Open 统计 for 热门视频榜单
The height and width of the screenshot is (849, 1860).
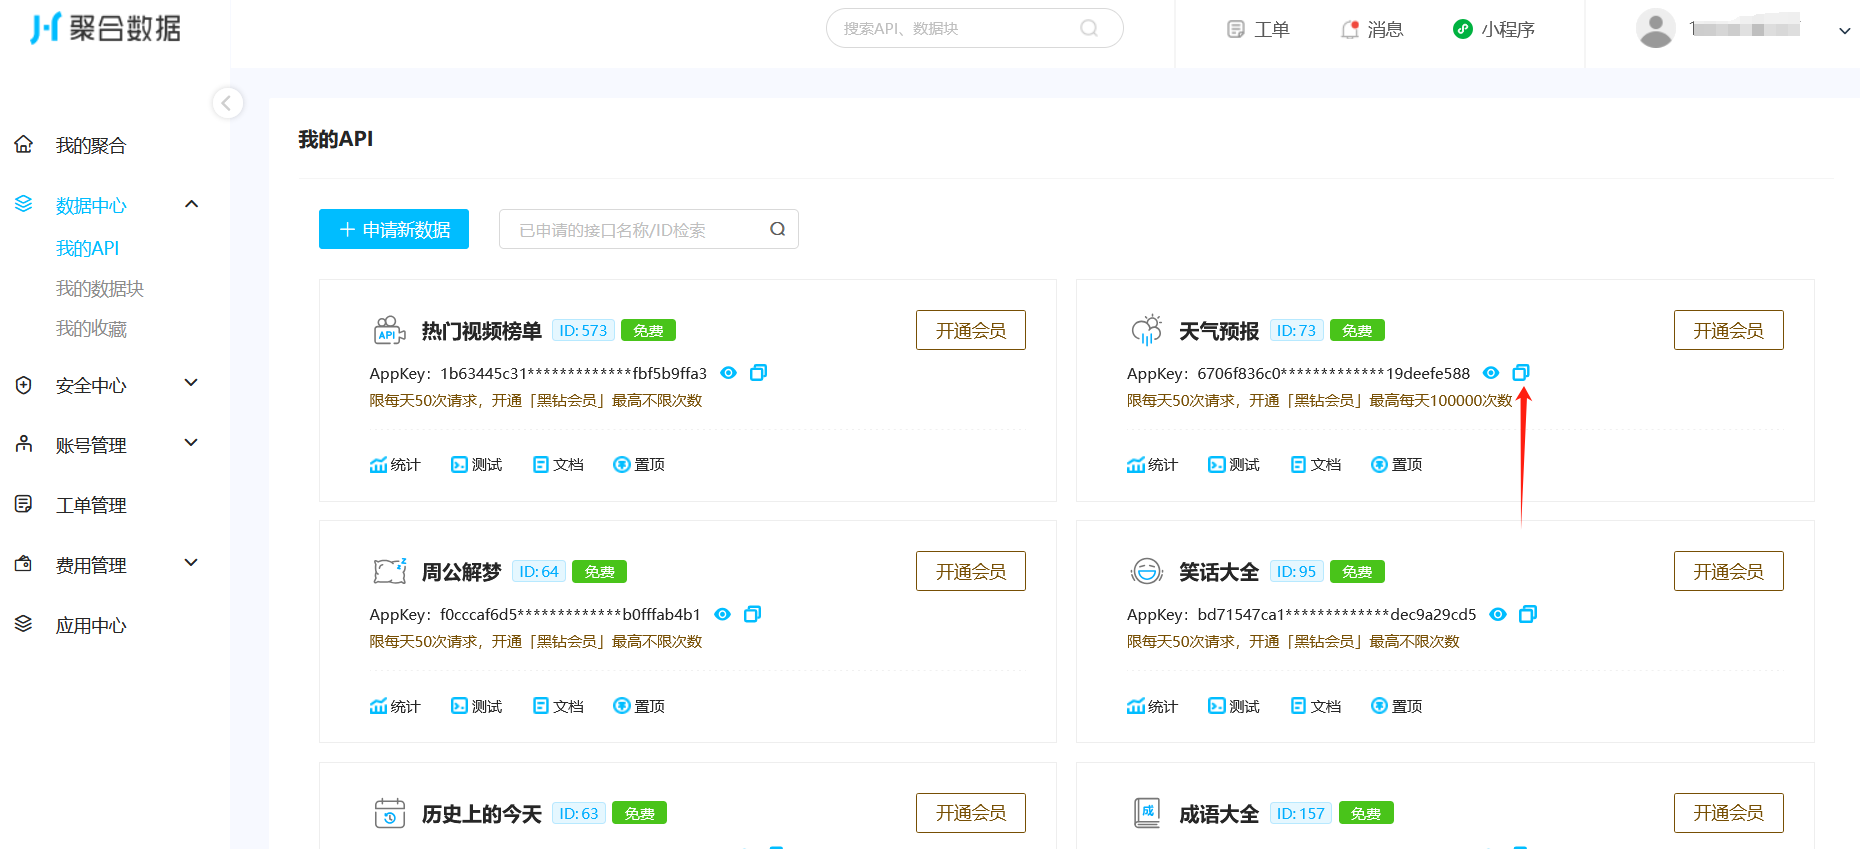pos(395,464)
